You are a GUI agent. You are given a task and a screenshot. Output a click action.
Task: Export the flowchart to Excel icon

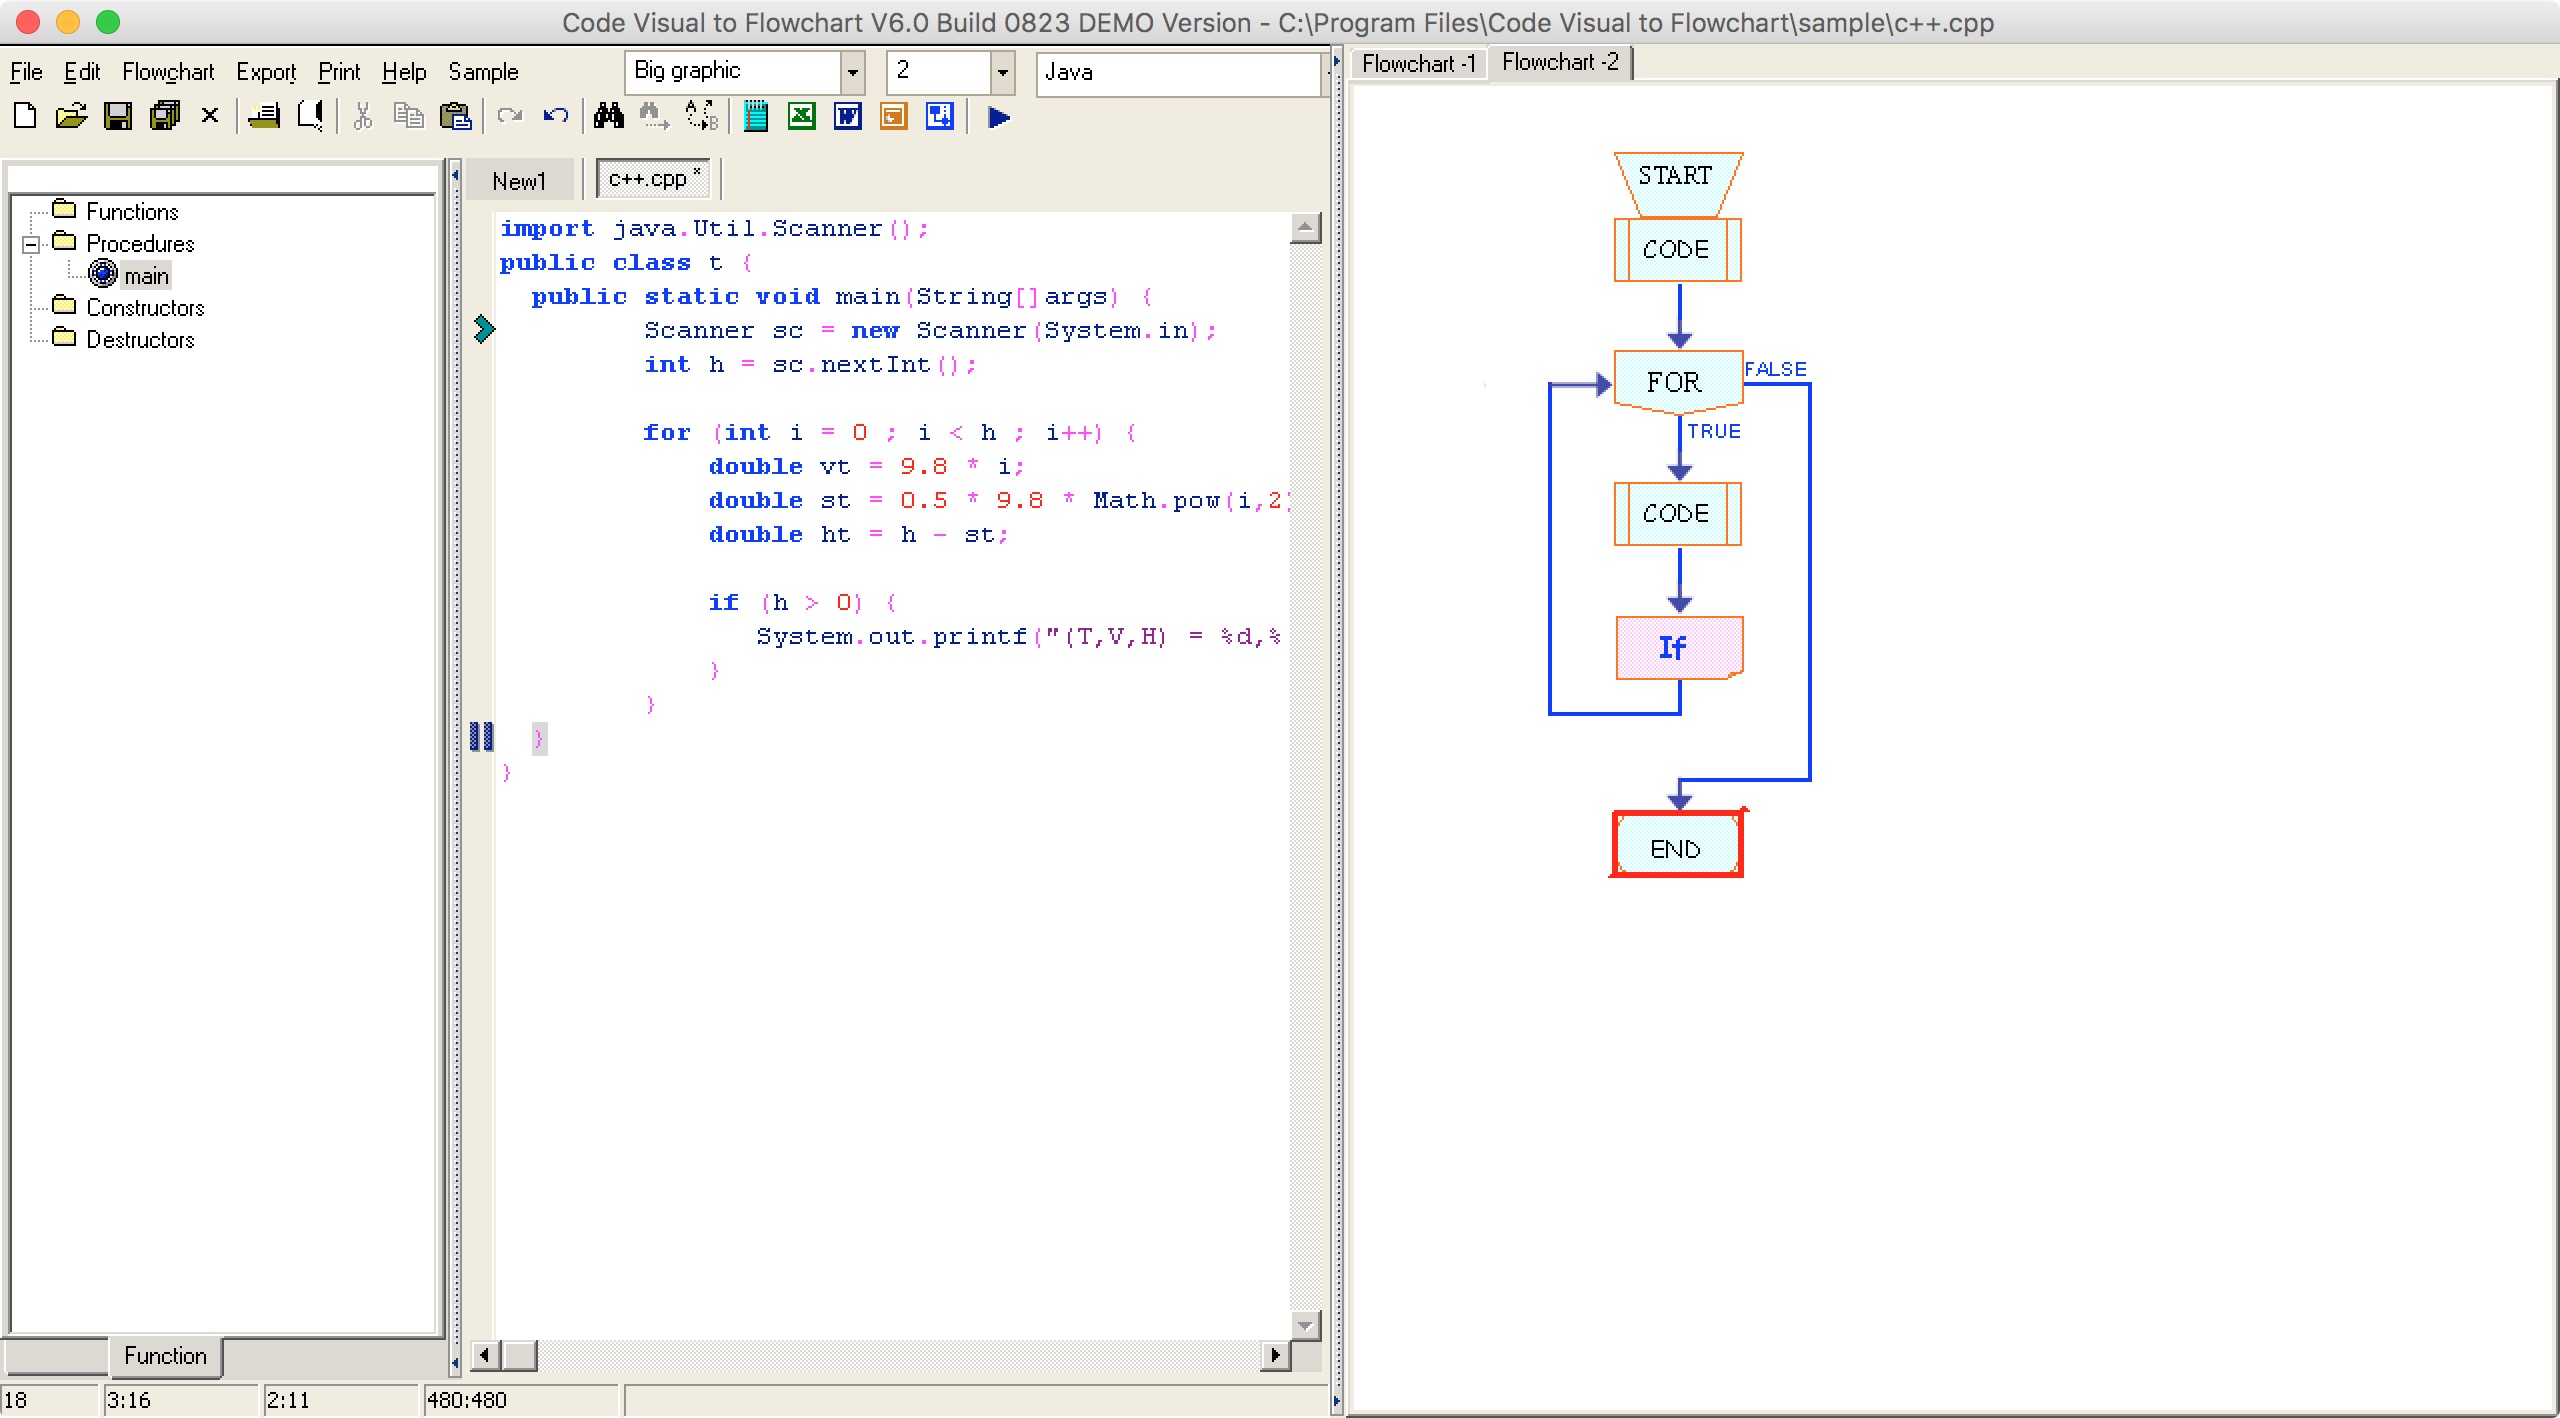click(x=802, y=117)
